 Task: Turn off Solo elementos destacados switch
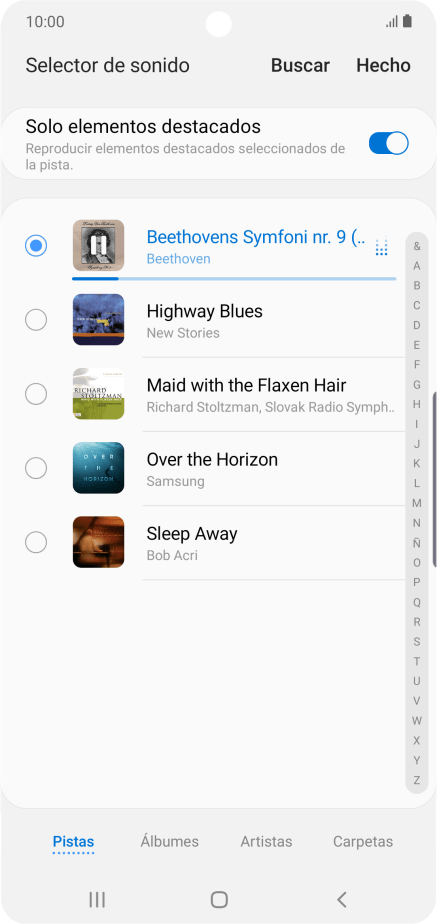tap(388, 143)
